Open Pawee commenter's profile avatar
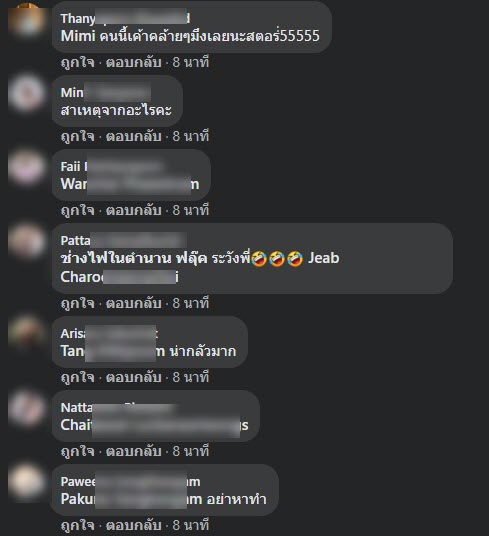 (26, 482)
